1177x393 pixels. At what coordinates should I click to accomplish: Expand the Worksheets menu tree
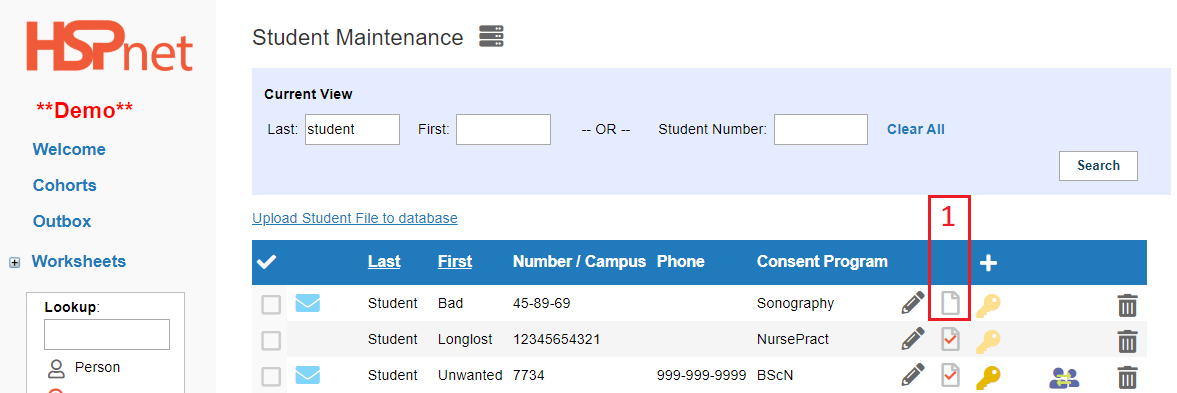14,262
